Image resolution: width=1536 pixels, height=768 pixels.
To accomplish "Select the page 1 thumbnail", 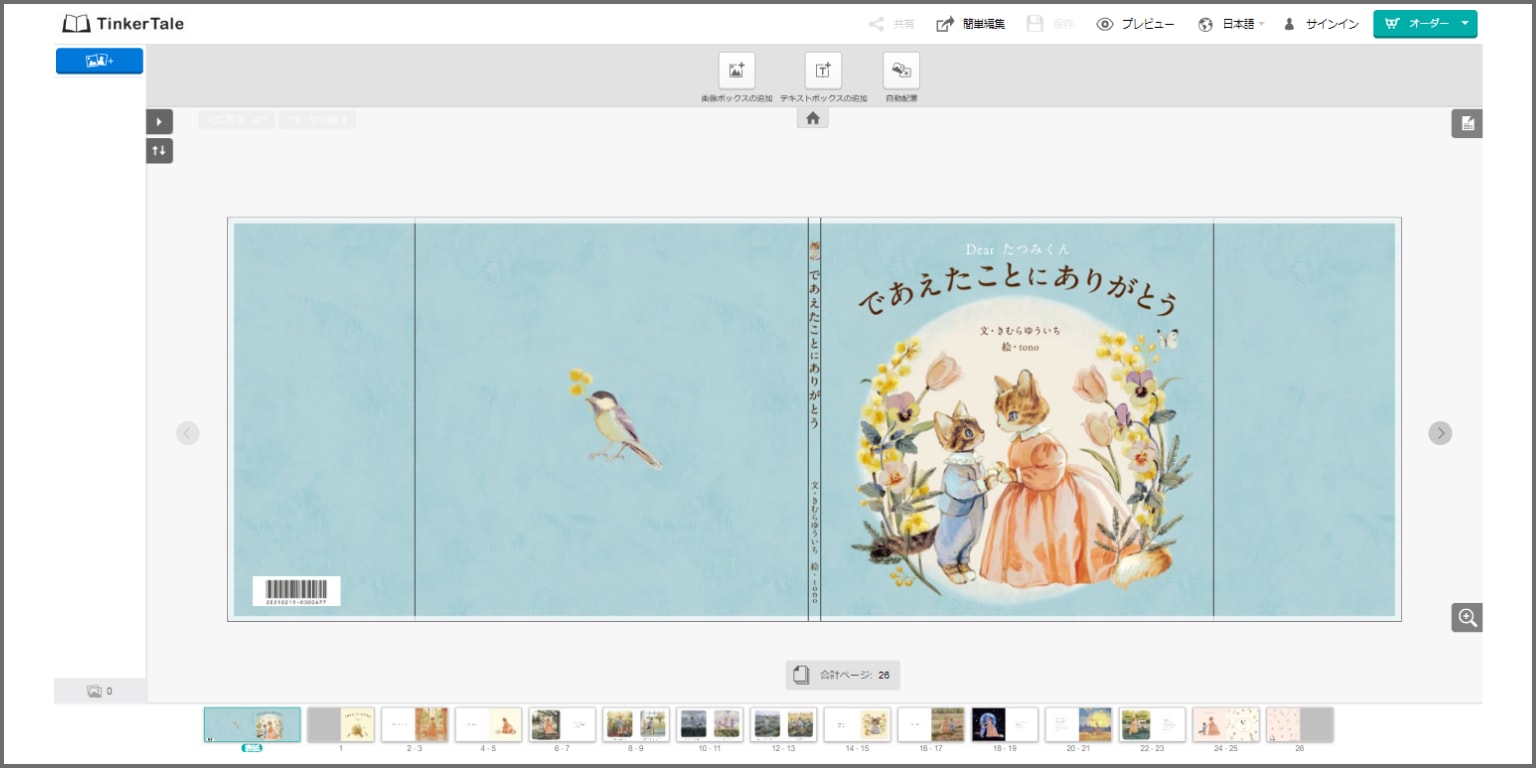I will (x=341, y=725).
